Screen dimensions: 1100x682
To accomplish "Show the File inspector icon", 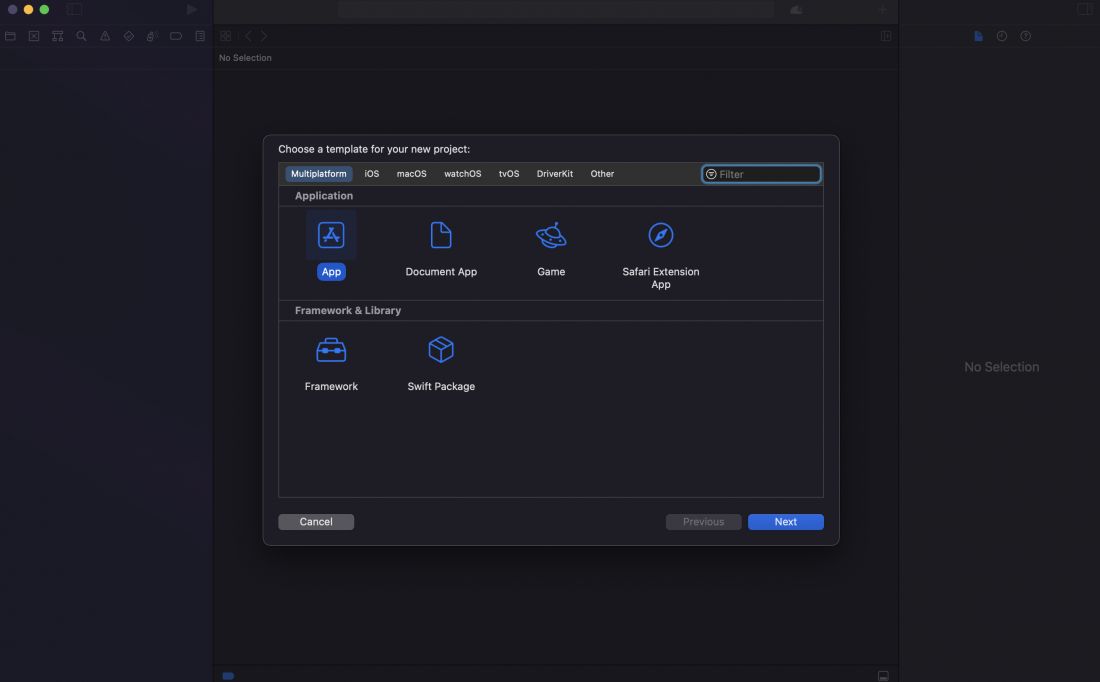I will 979,36.
